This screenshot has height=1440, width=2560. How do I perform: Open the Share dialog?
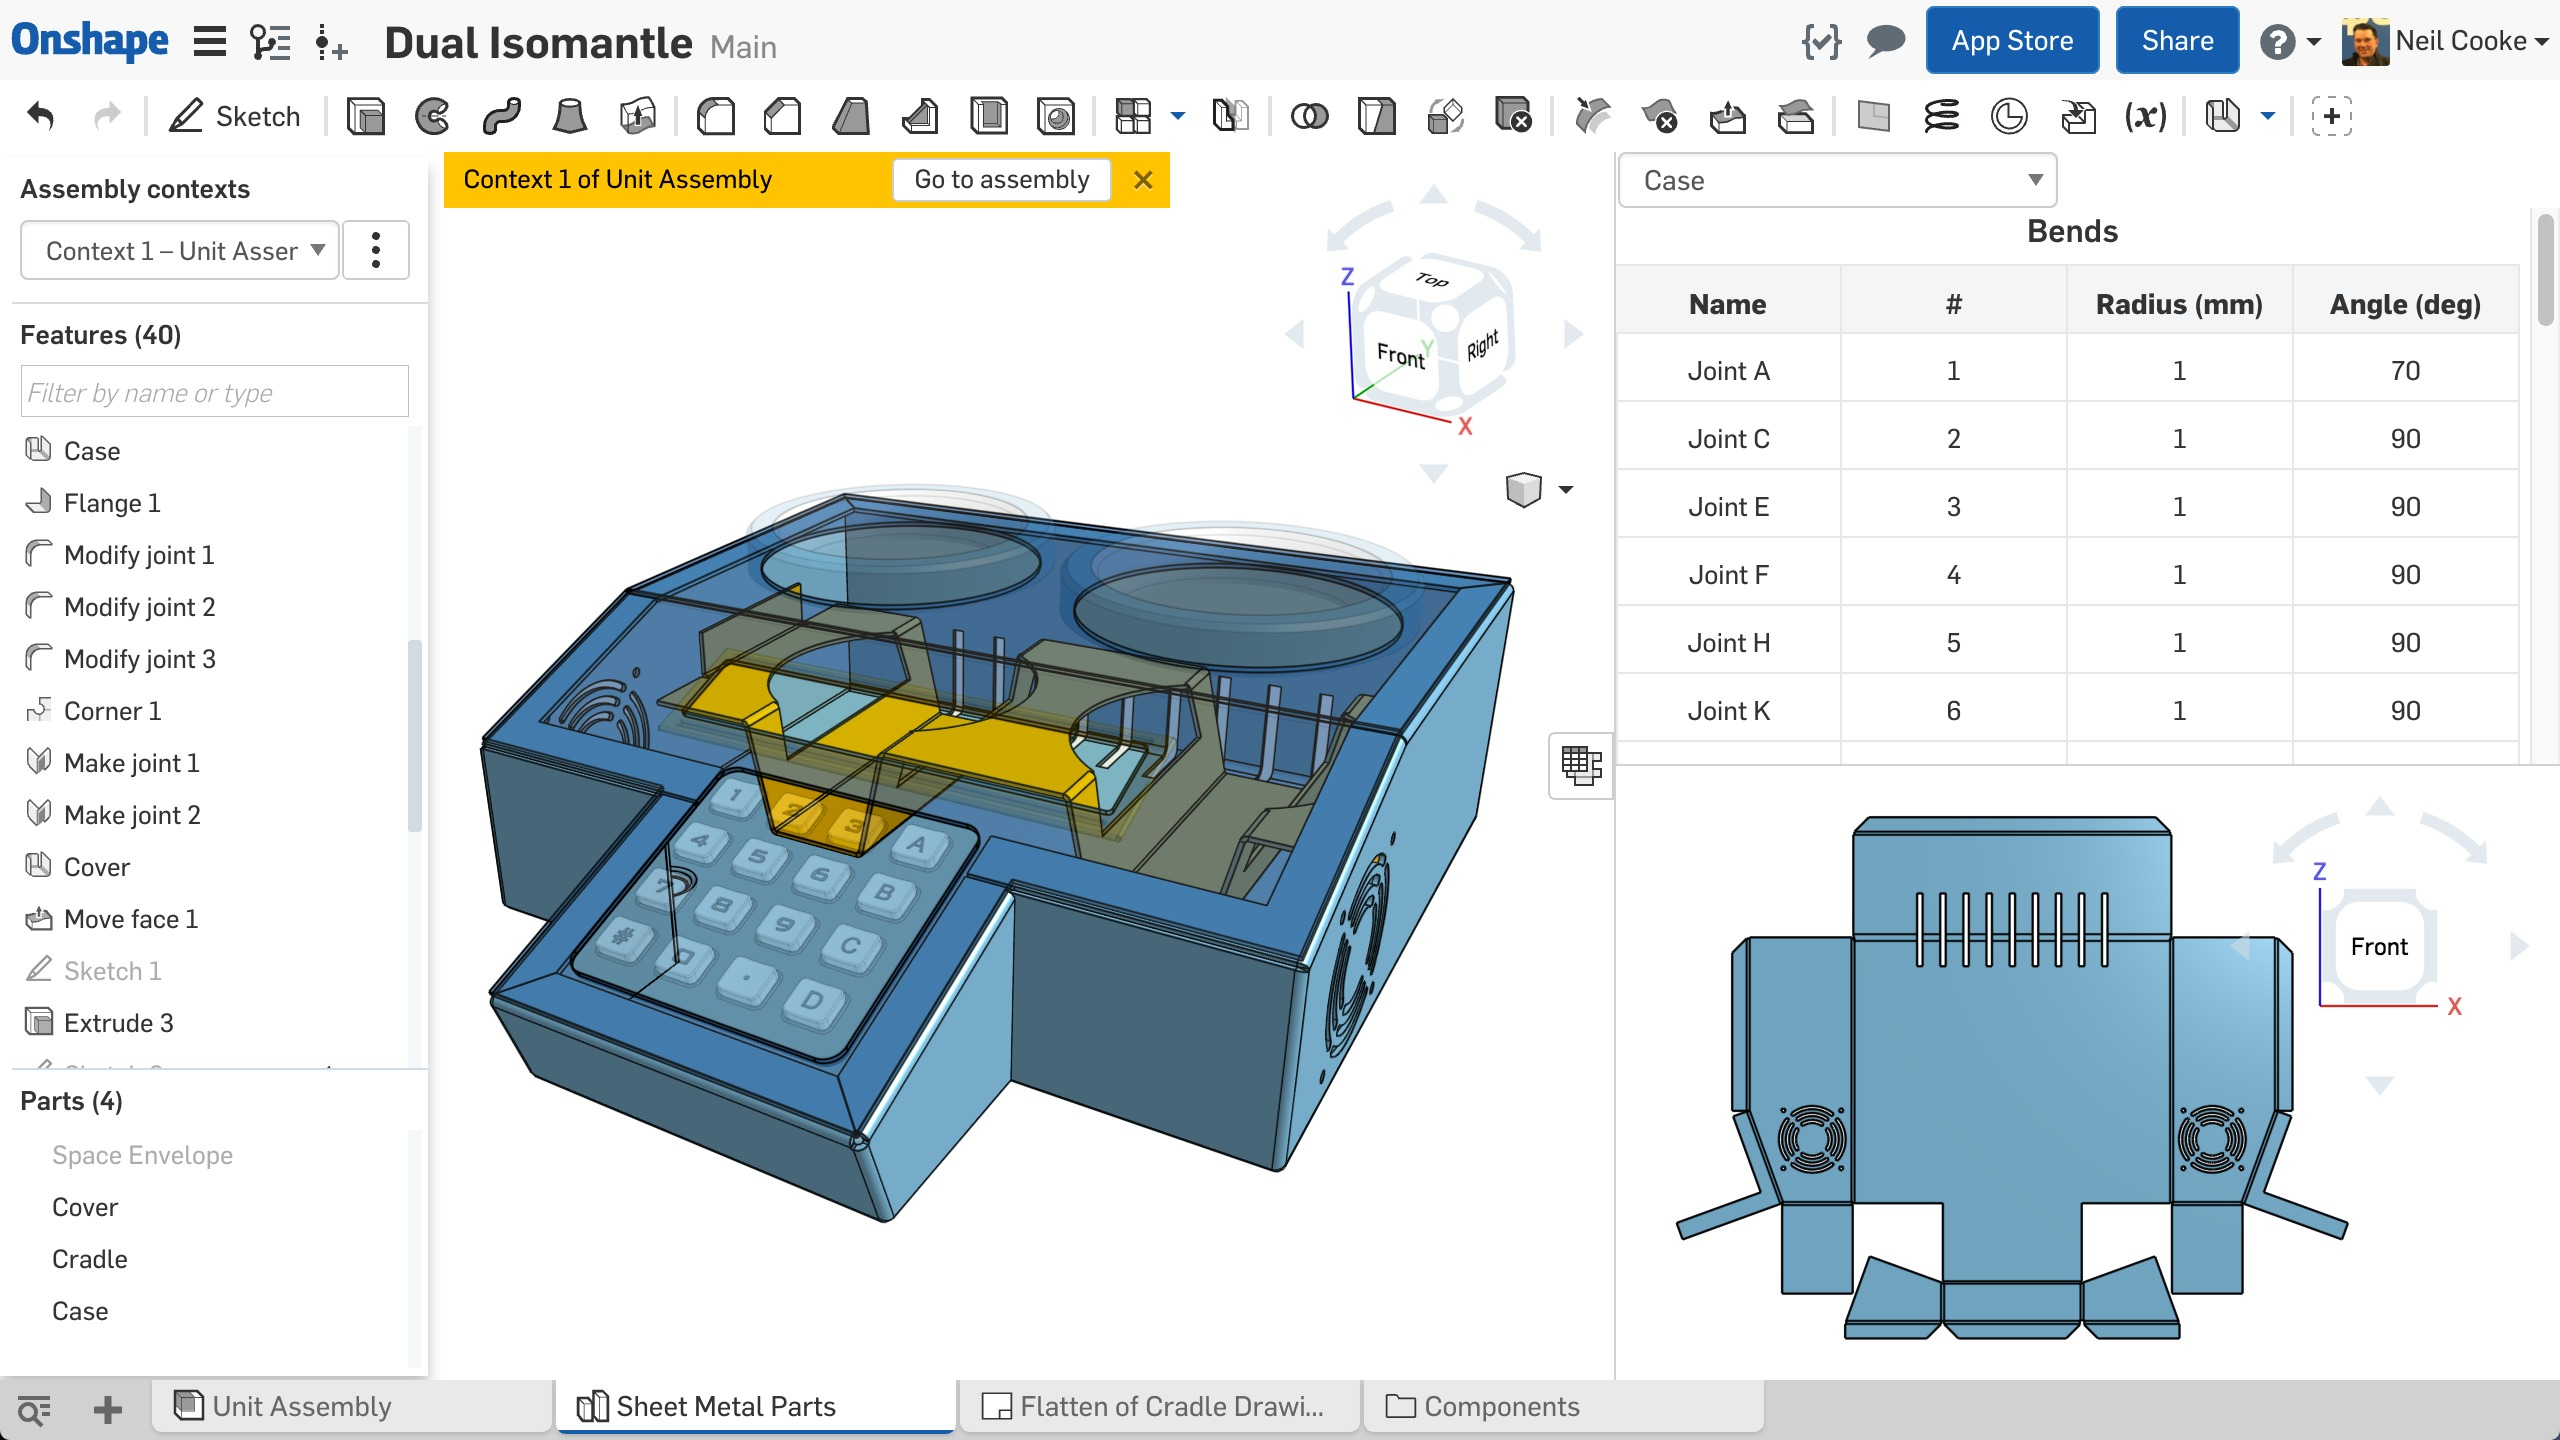tap(2176, 40)
